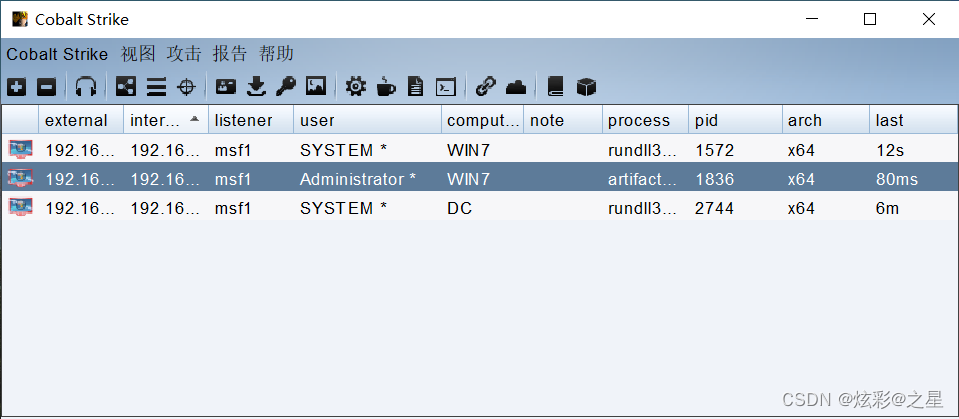Minimize the Cobalt Strike window
The image size is (959, 419).
pyautogui.click(x=812, y=19)
